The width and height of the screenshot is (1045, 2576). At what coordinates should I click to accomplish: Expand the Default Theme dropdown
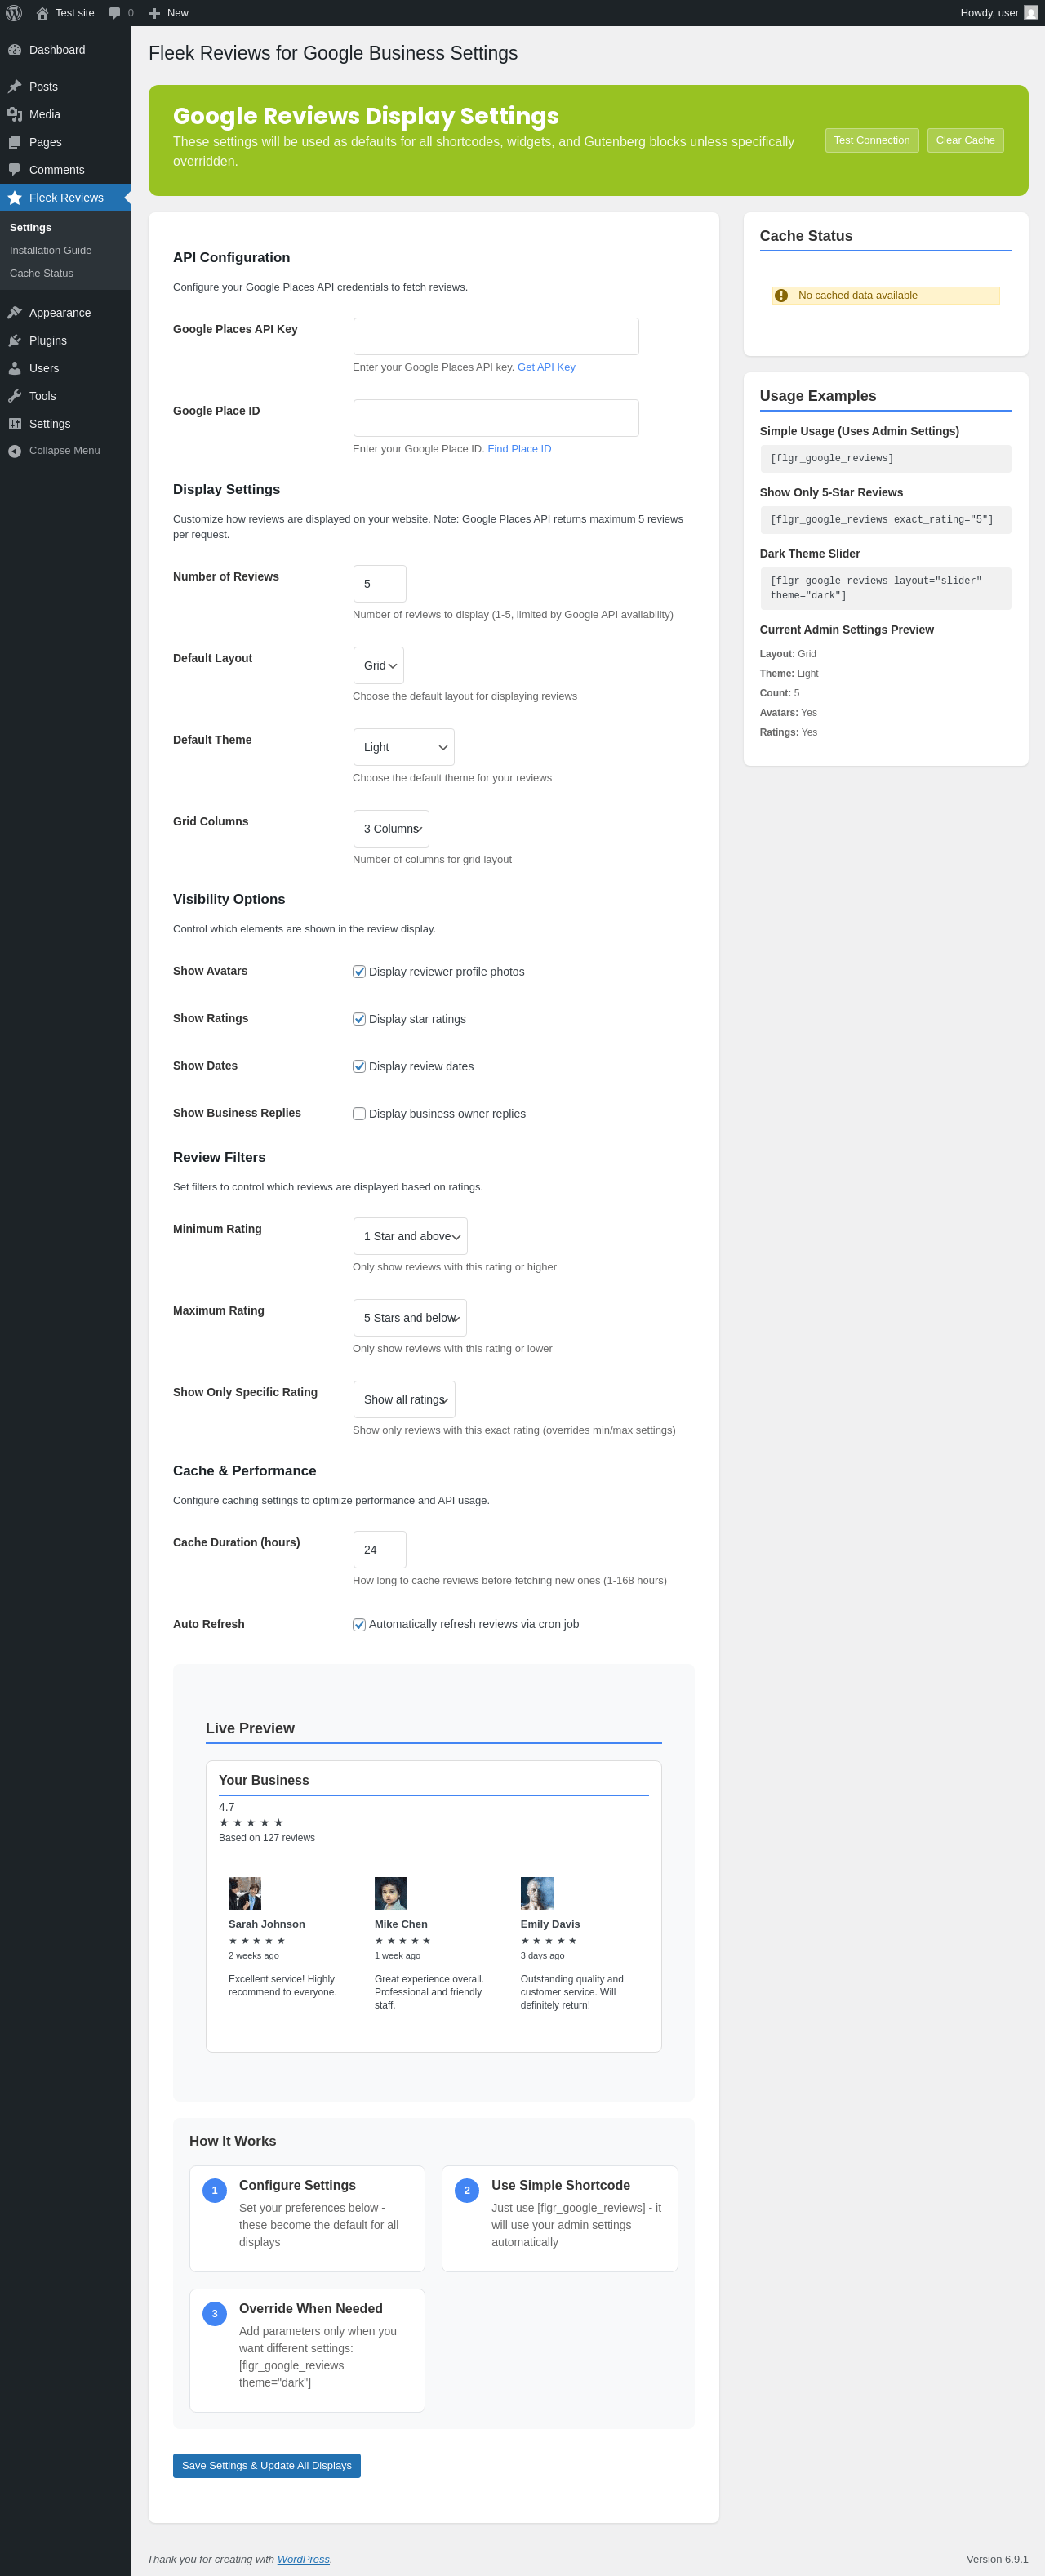click(x=403, y=748)
